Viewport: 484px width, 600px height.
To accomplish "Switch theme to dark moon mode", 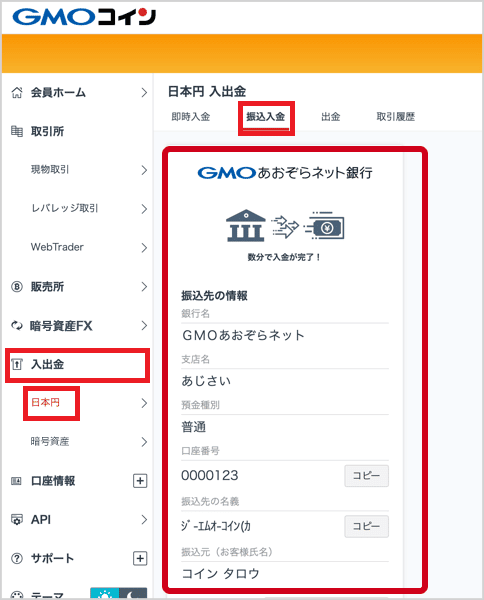I will [x=133, y=593].
